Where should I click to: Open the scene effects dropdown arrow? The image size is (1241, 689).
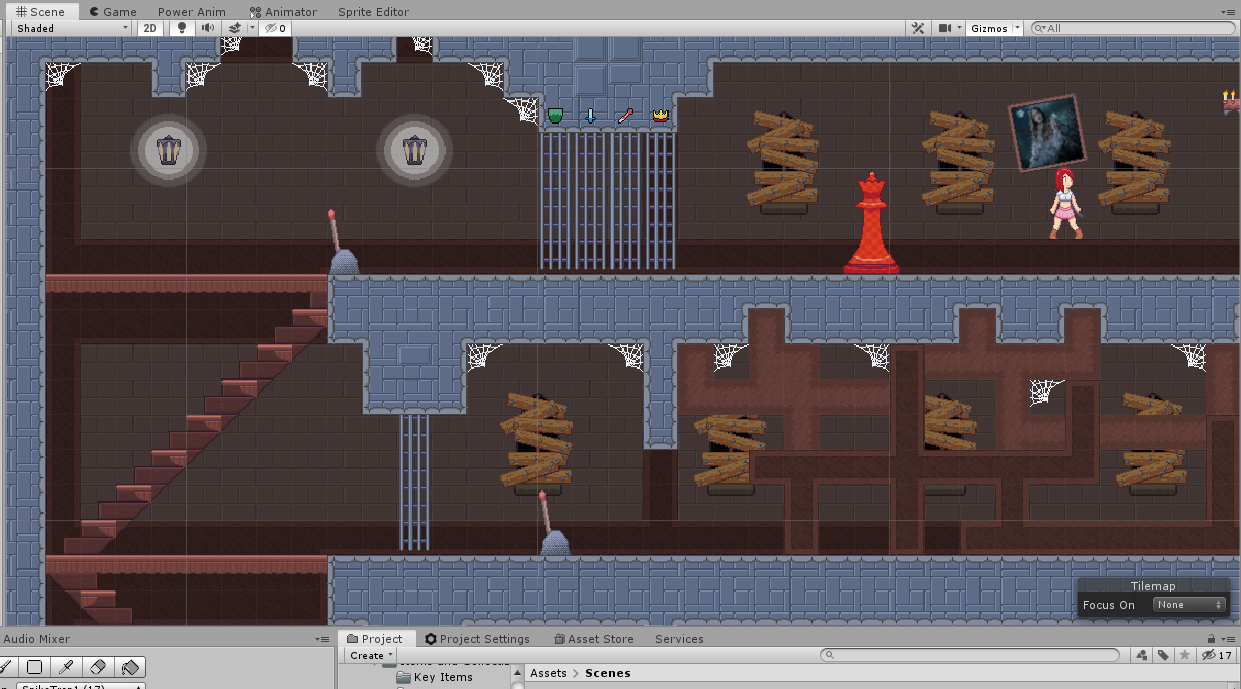(x=252, y=28)
